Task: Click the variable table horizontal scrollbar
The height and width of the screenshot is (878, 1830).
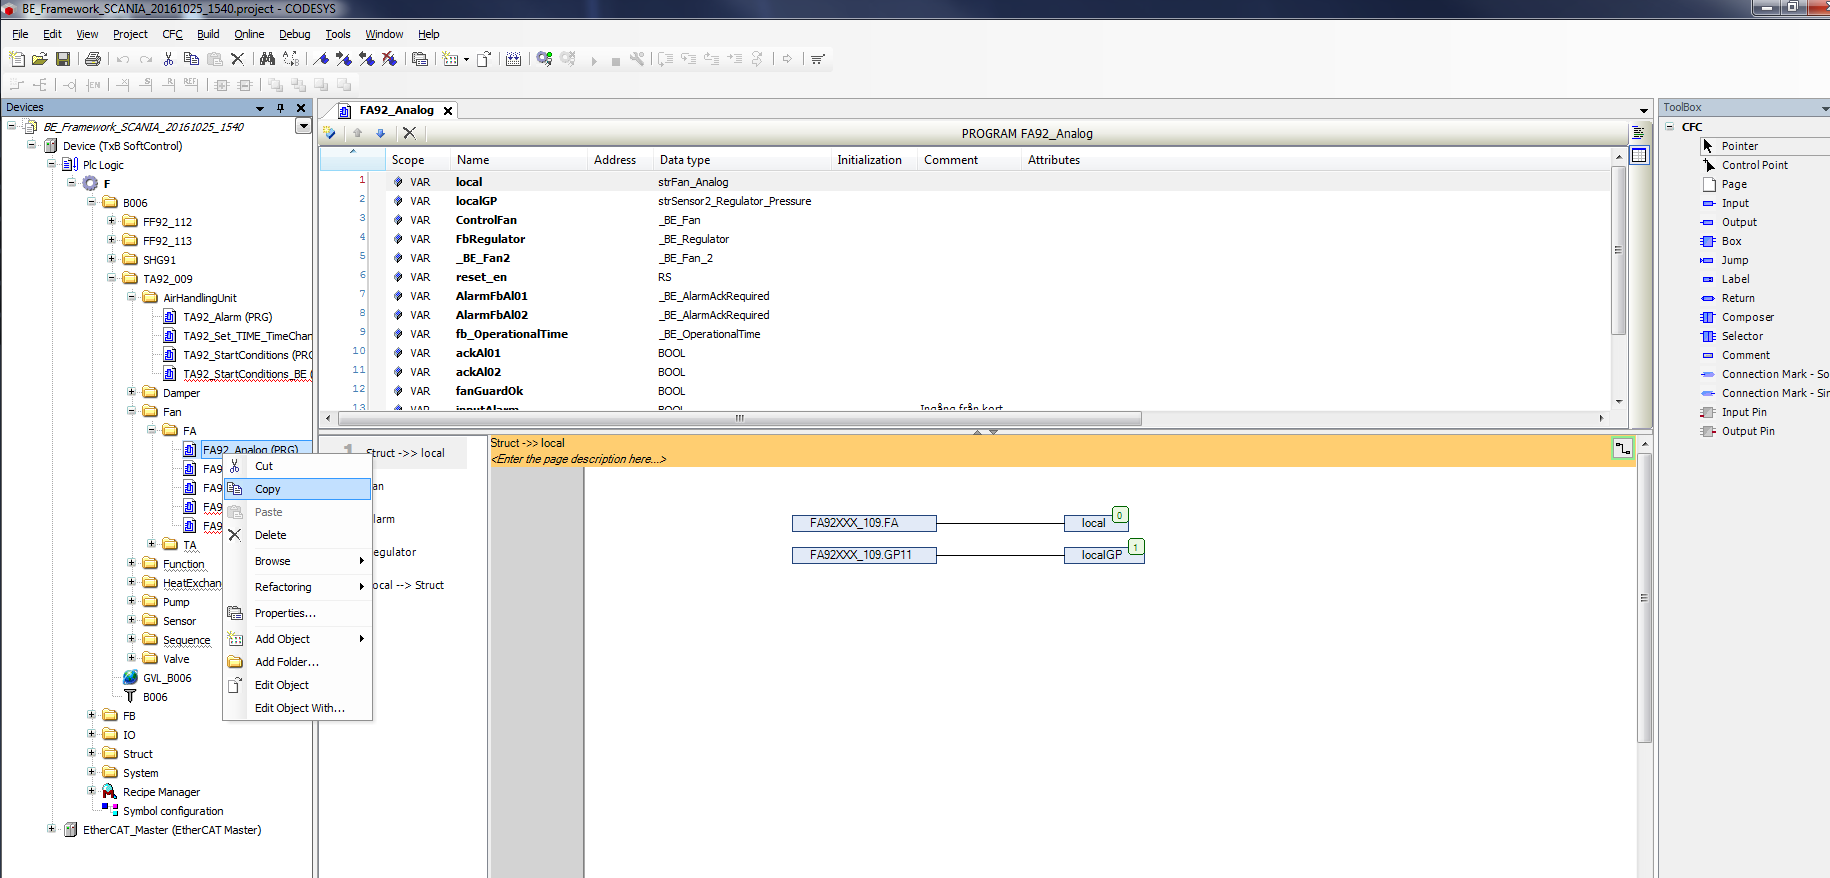Action: pos(738,418)
